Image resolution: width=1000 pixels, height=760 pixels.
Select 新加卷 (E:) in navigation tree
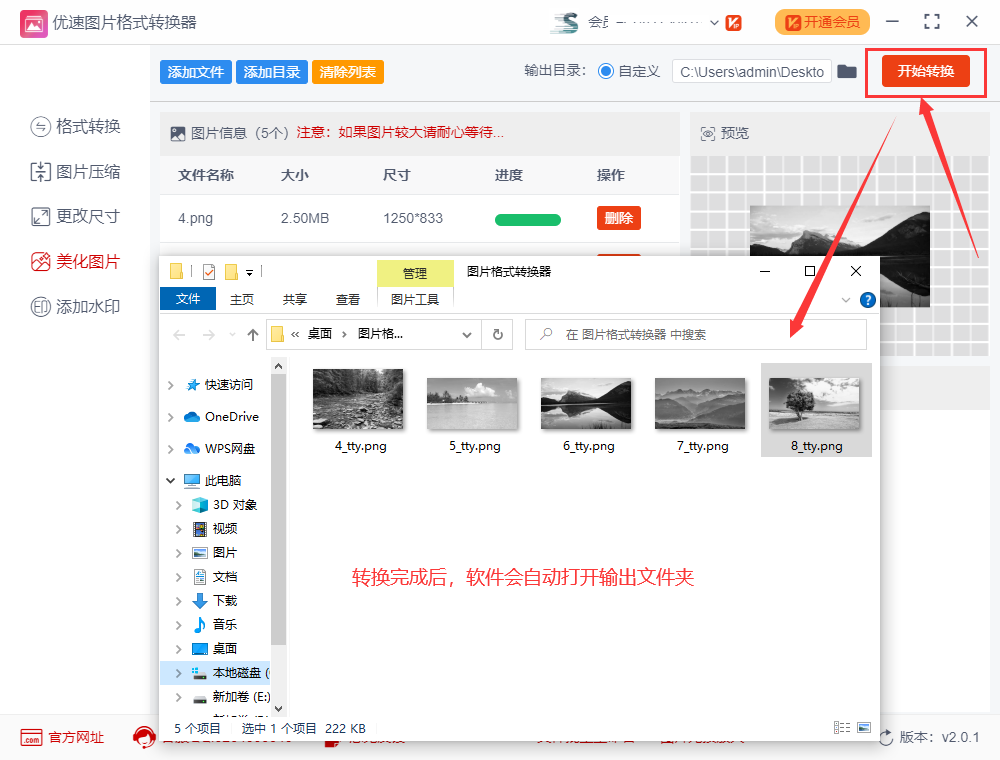[231, 697]
